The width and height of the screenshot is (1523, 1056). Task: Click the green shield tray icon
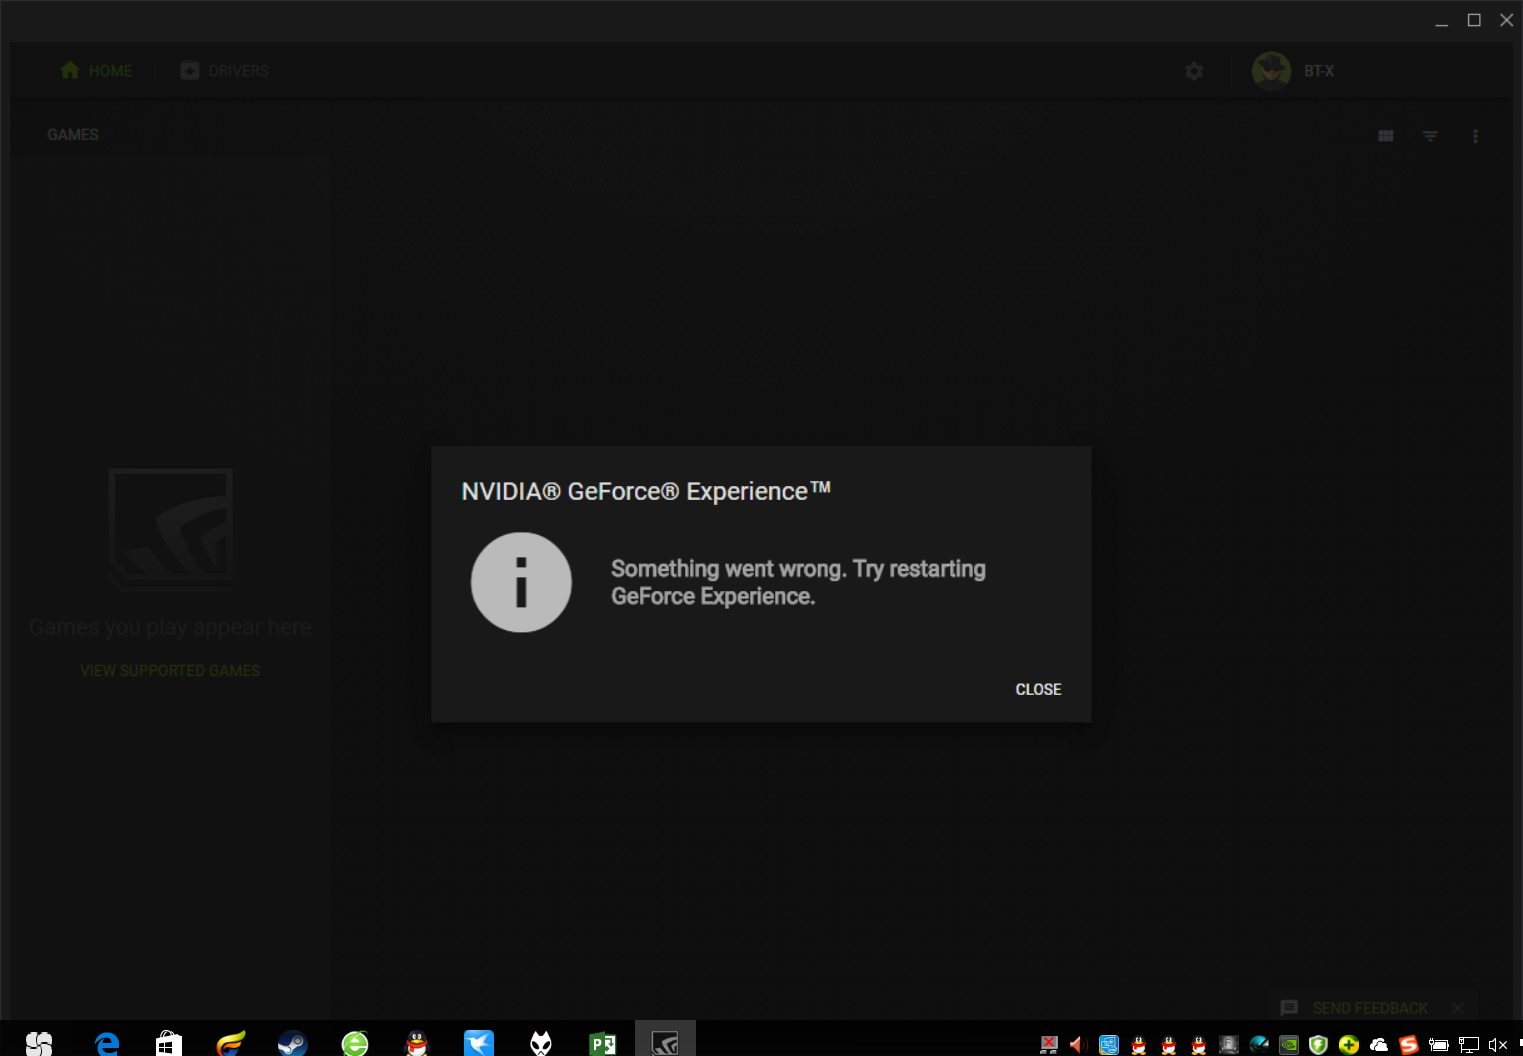point(1319,1045)
